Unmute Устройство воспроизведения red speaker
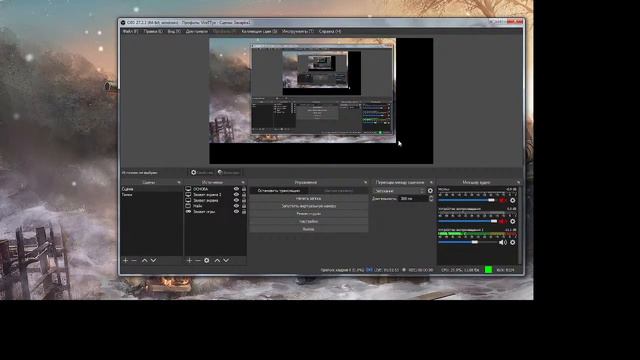 503,221
